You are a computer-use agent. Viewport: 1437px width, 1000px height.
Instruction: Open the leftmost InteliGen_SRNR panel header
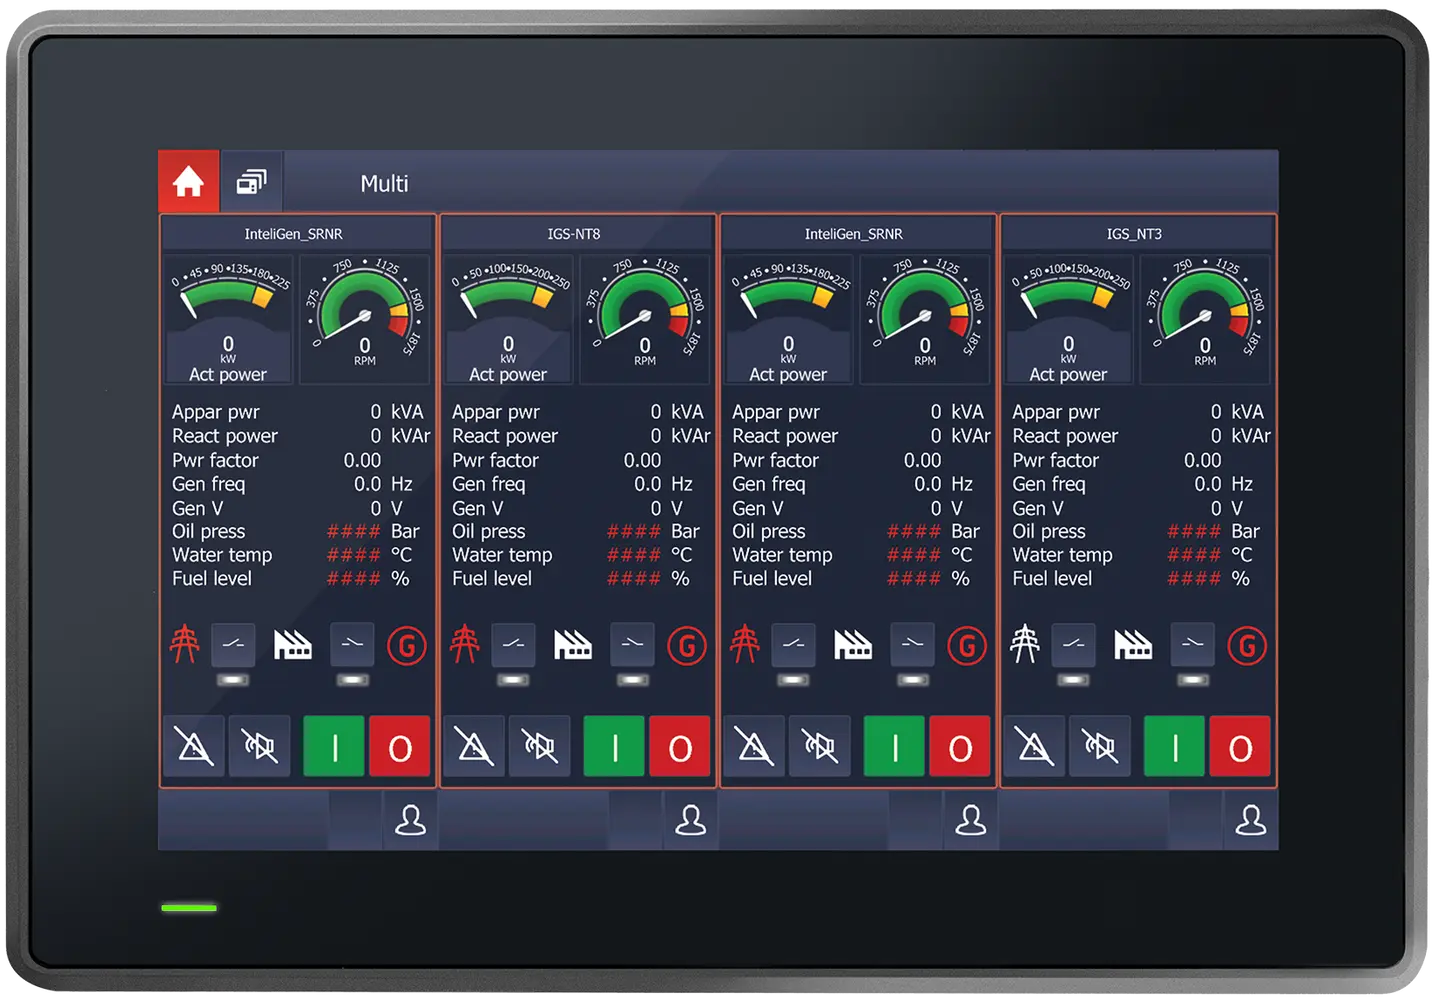pos(294,234)
